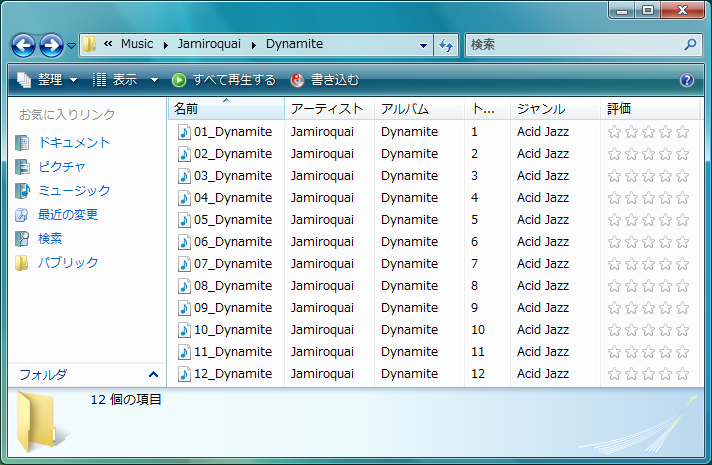Sort by アーティスト column header

coord(330,108)
